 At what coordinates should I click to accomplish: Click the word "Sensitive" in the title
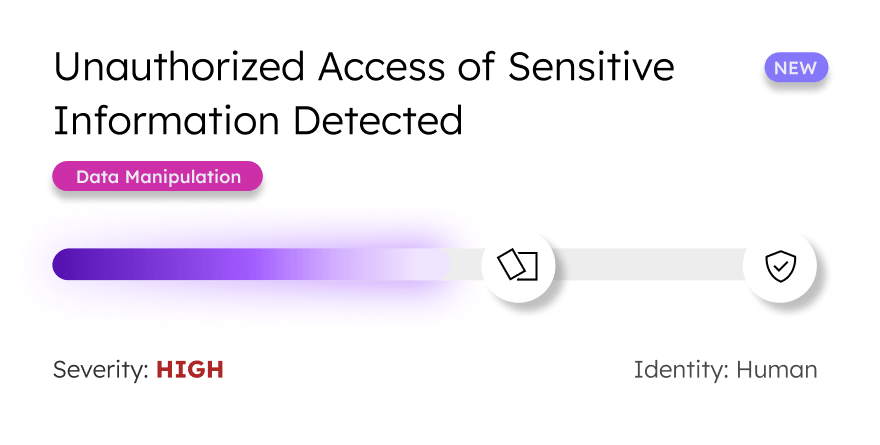[591, 68]
